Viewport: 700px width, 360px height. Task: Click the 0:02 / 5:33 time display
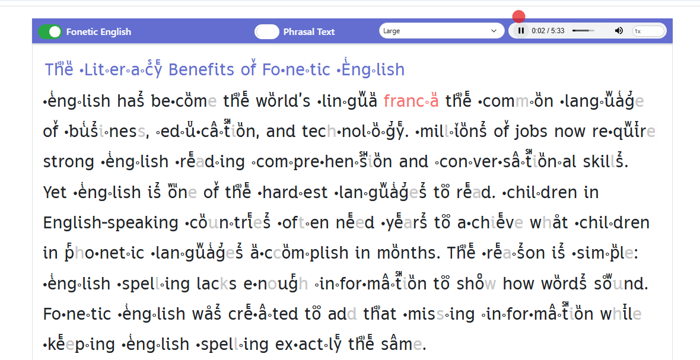coord(548,31)
